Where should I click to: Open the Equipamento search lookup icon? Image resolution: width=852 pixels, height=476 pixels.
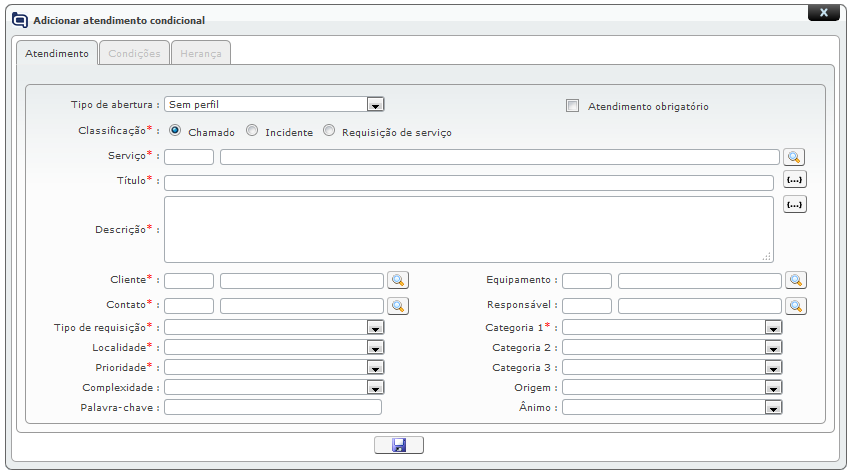[795, 280]
